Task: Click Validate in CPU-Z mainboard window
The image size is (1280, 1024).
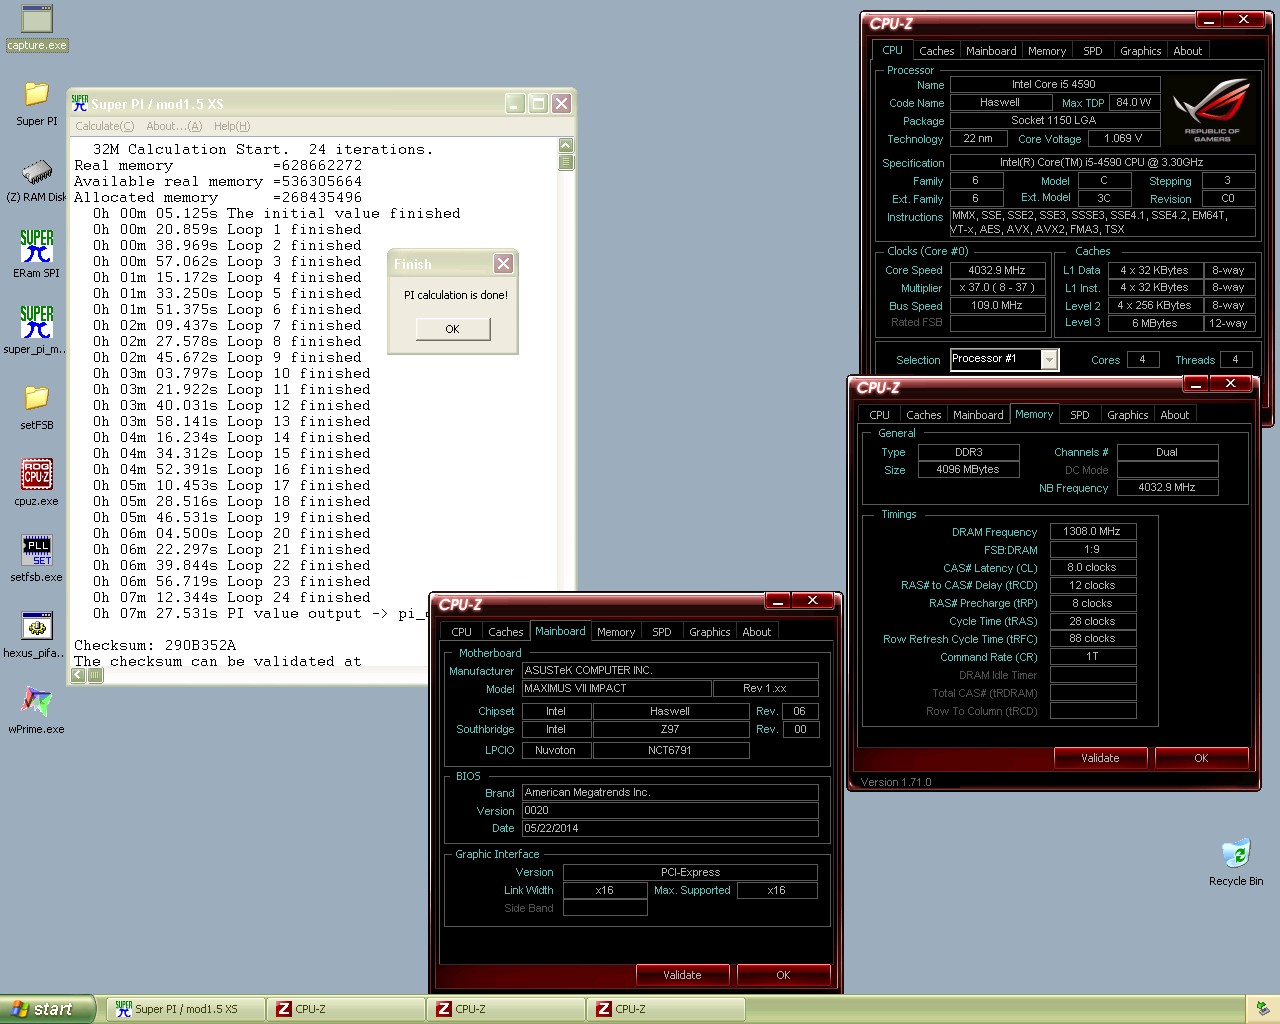Action: point(683,975)
